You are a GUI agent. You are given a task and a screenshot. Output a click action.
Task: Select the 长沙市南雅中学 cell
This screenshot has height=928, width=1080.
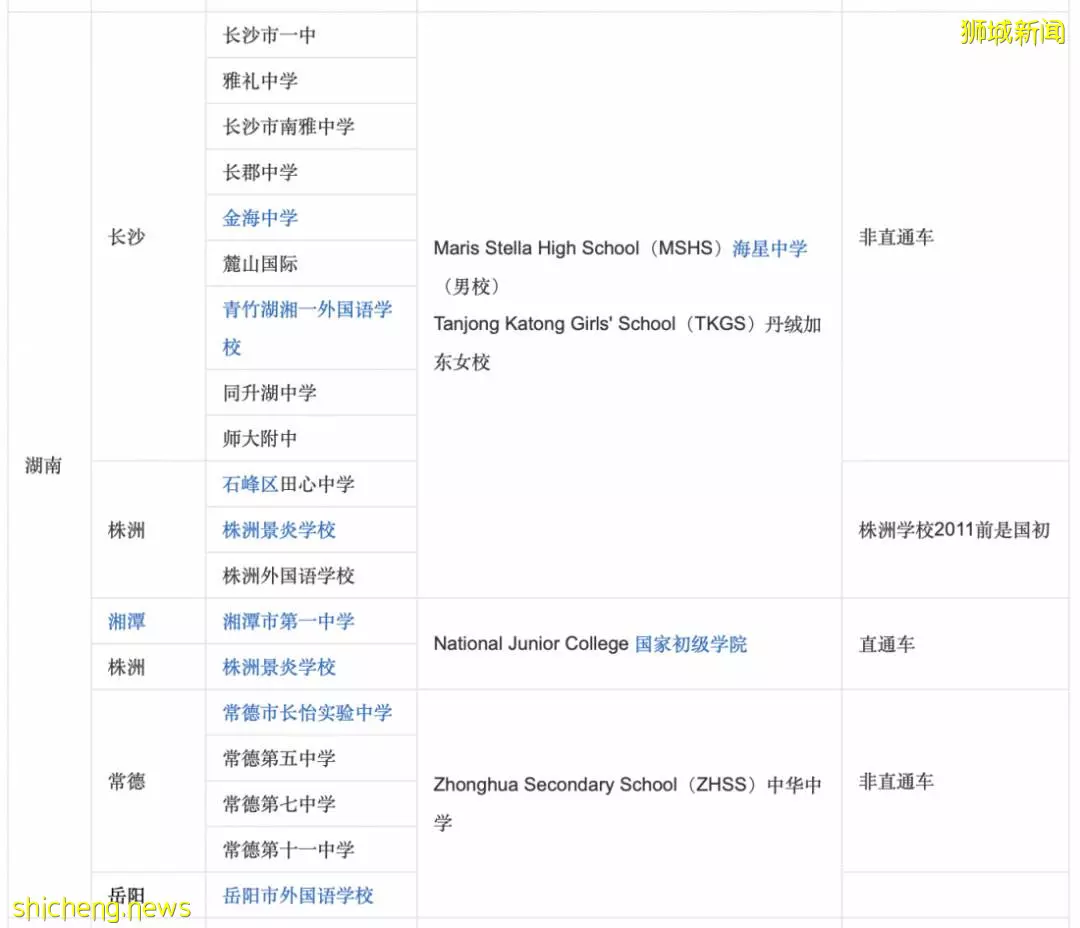[x=311, y=126]
